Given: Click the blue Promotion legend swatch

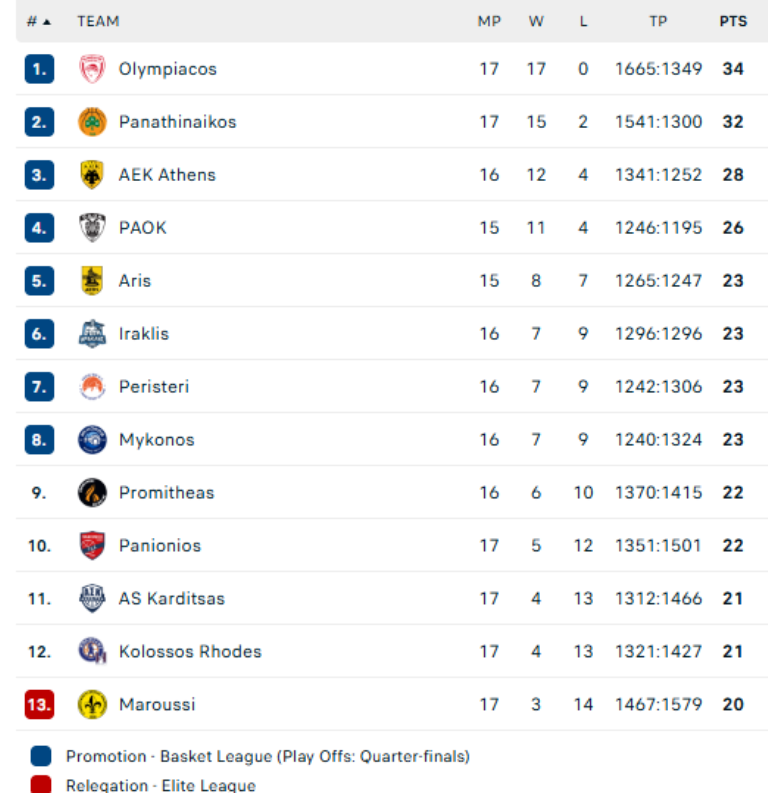Looking at the screenshot, I should click(x=41, y=756).
